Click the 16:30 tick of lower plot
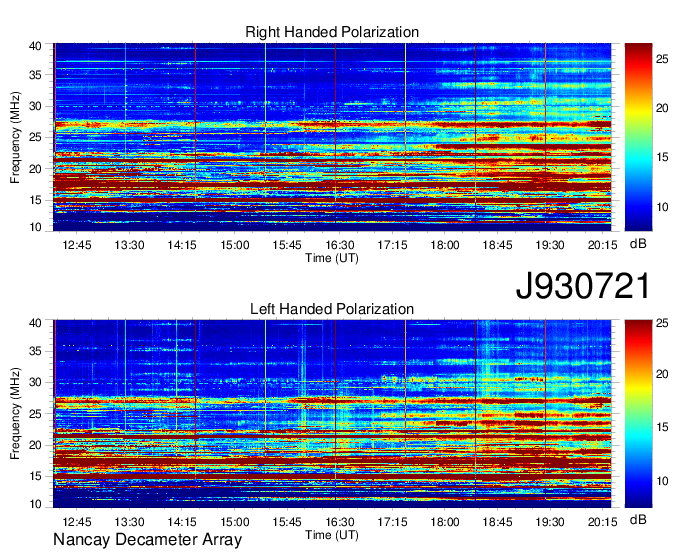680x552 pixels. tap(340, 522)
